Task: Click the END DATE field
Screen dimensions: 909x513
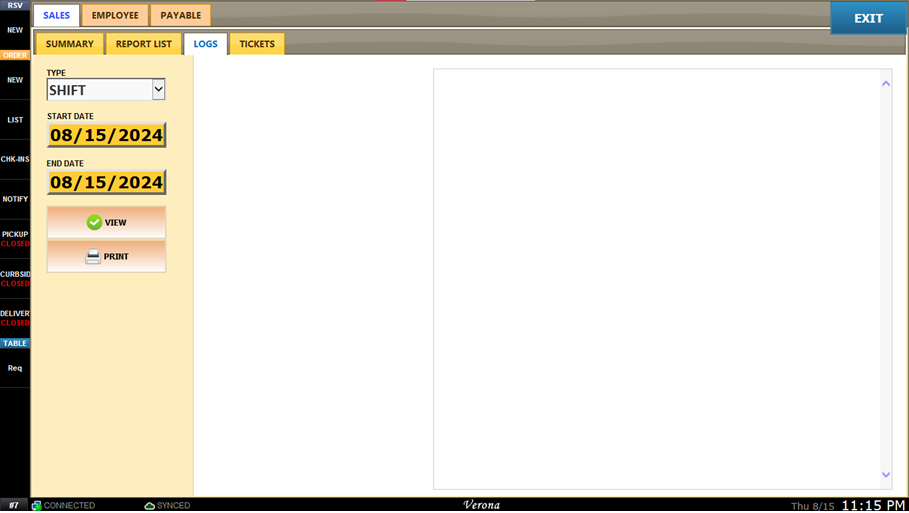Action: tap(107, 183)
